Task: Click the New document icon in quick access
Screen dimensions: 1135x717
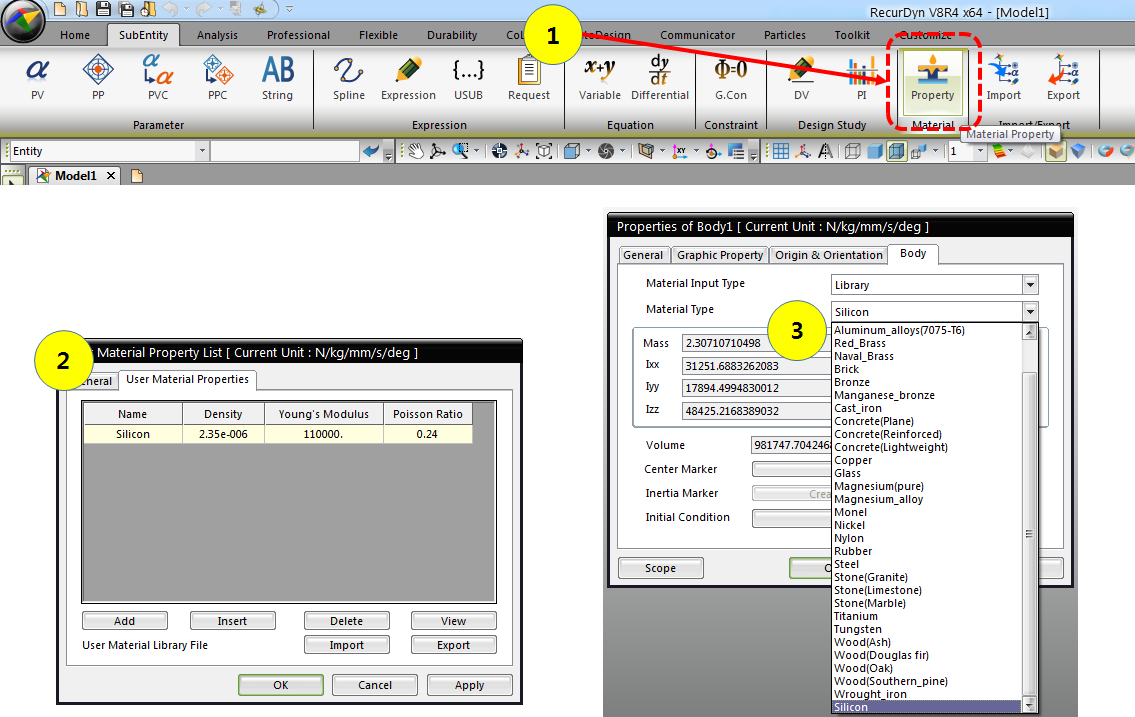Action: point(61,9)
